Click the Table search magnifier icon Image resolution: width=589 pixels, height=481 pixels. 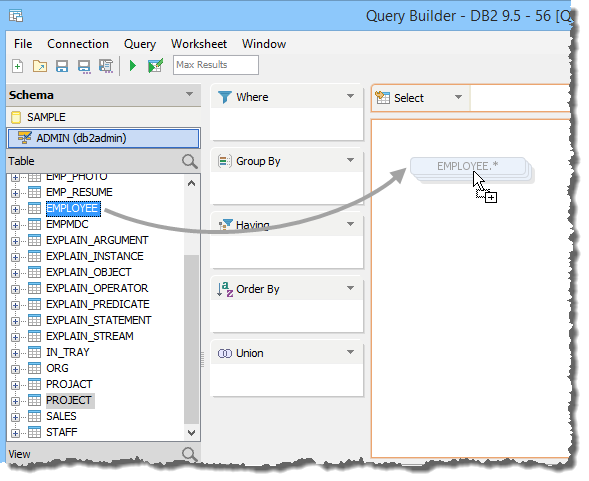pos(189,162)
